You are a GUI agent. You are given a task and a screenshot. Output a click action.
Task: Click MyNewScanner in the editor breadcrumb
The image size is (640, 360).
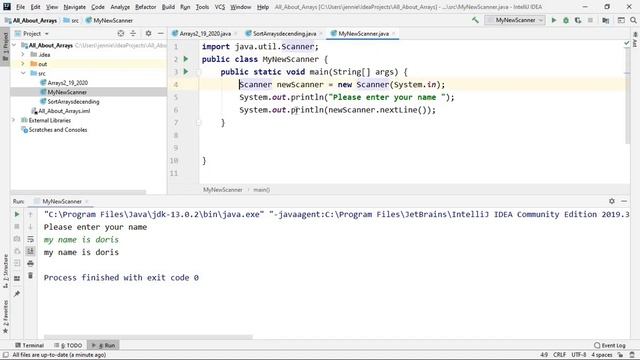[x=222, y=190]
